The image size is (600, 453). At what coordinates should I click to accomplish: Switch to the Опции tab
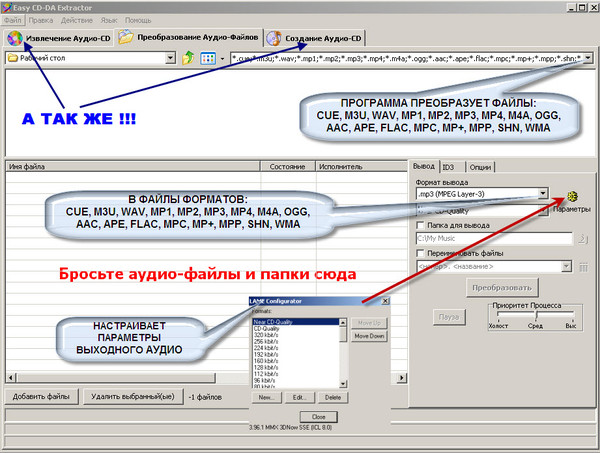pyautogui.click(x=480, y=167)
